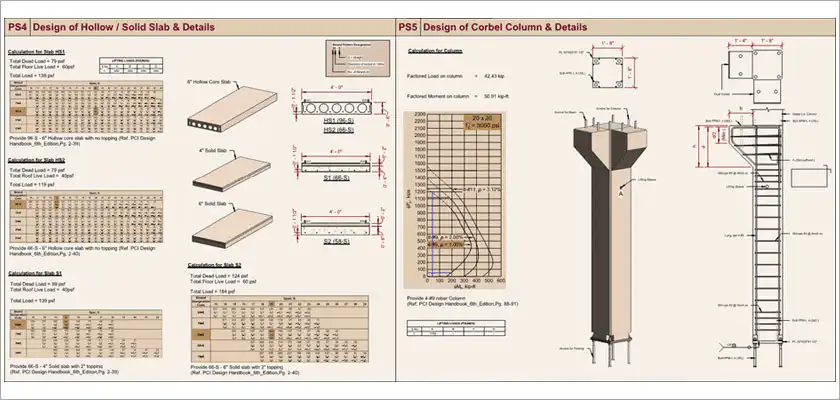Click the 'Design of Corbel Column & Details' title
This screenshot has height=400, width=840.
505,27
